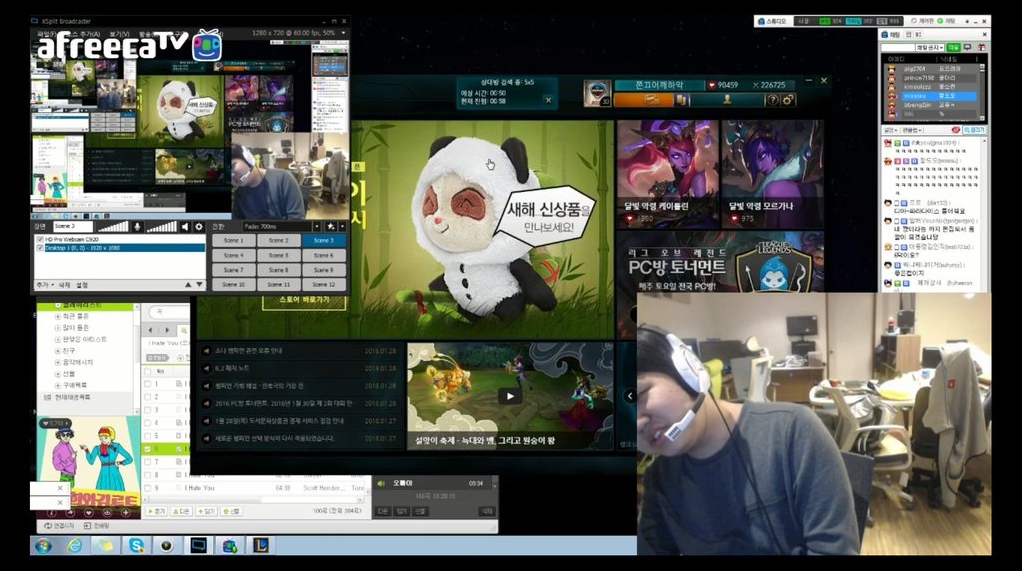Adjust the XSplit microphone volume bar
This screenshot has width=1022, height=571.
click(x=113, y=226)
